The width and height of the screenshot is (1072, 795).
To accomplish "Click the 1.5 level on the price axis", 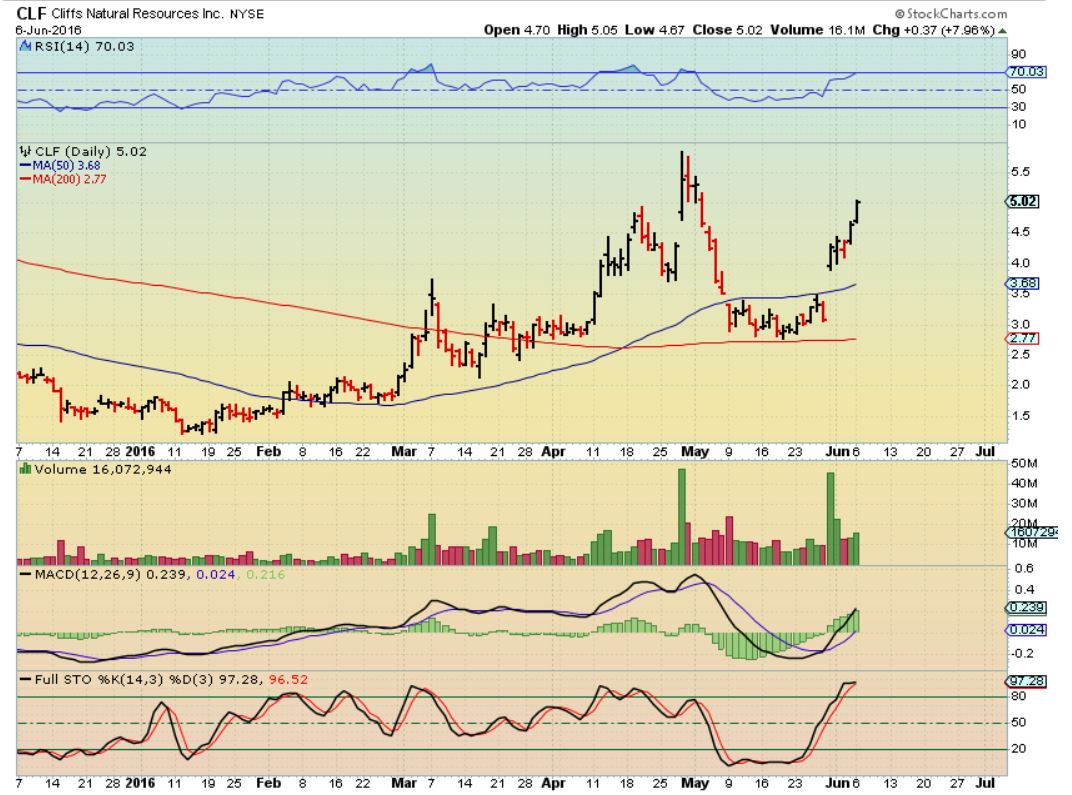I will coord(1020,416).
